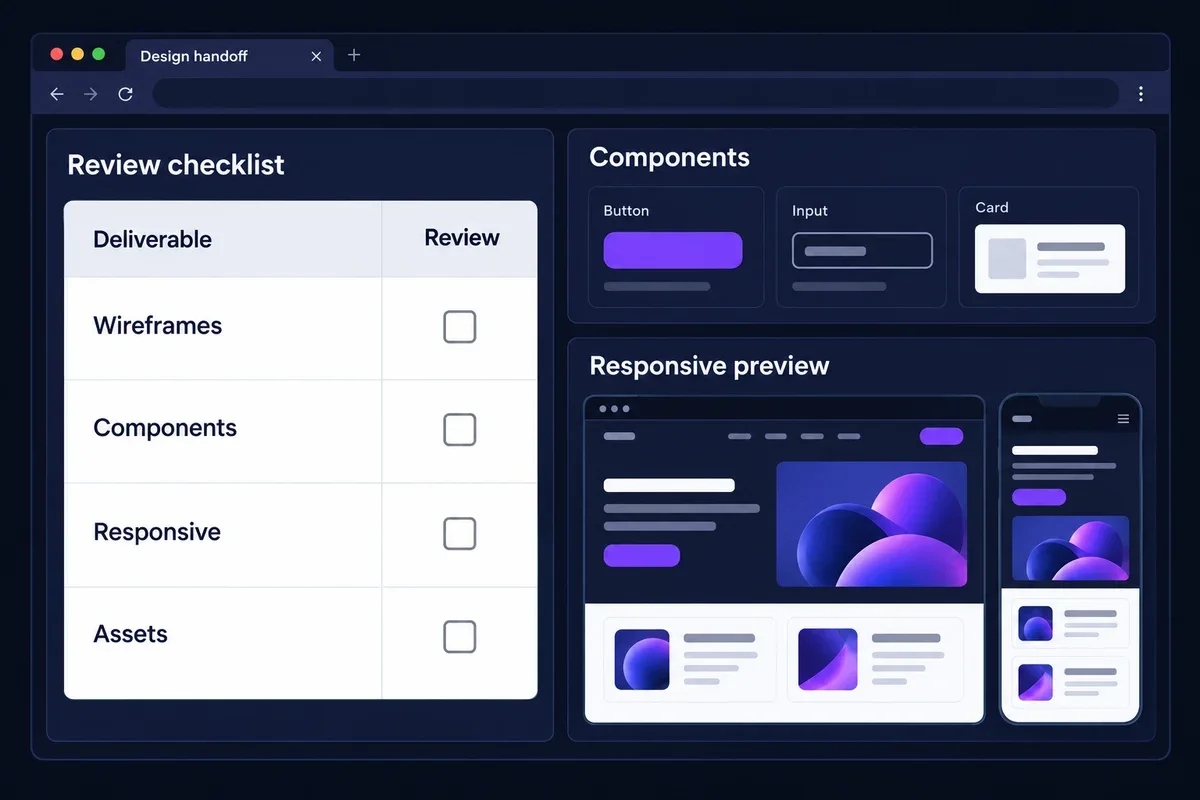The height and width of the screenshot is (800, 1200).
Task: Check the Components review checkbox
Action: tap(459, 429)
